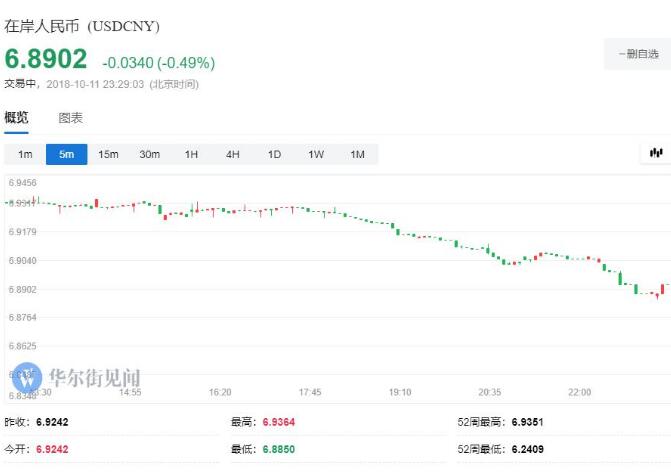Screen dimensions: 671x475
Task: Click the 最高 value 6.9364
Action: (x=277, y=423)
